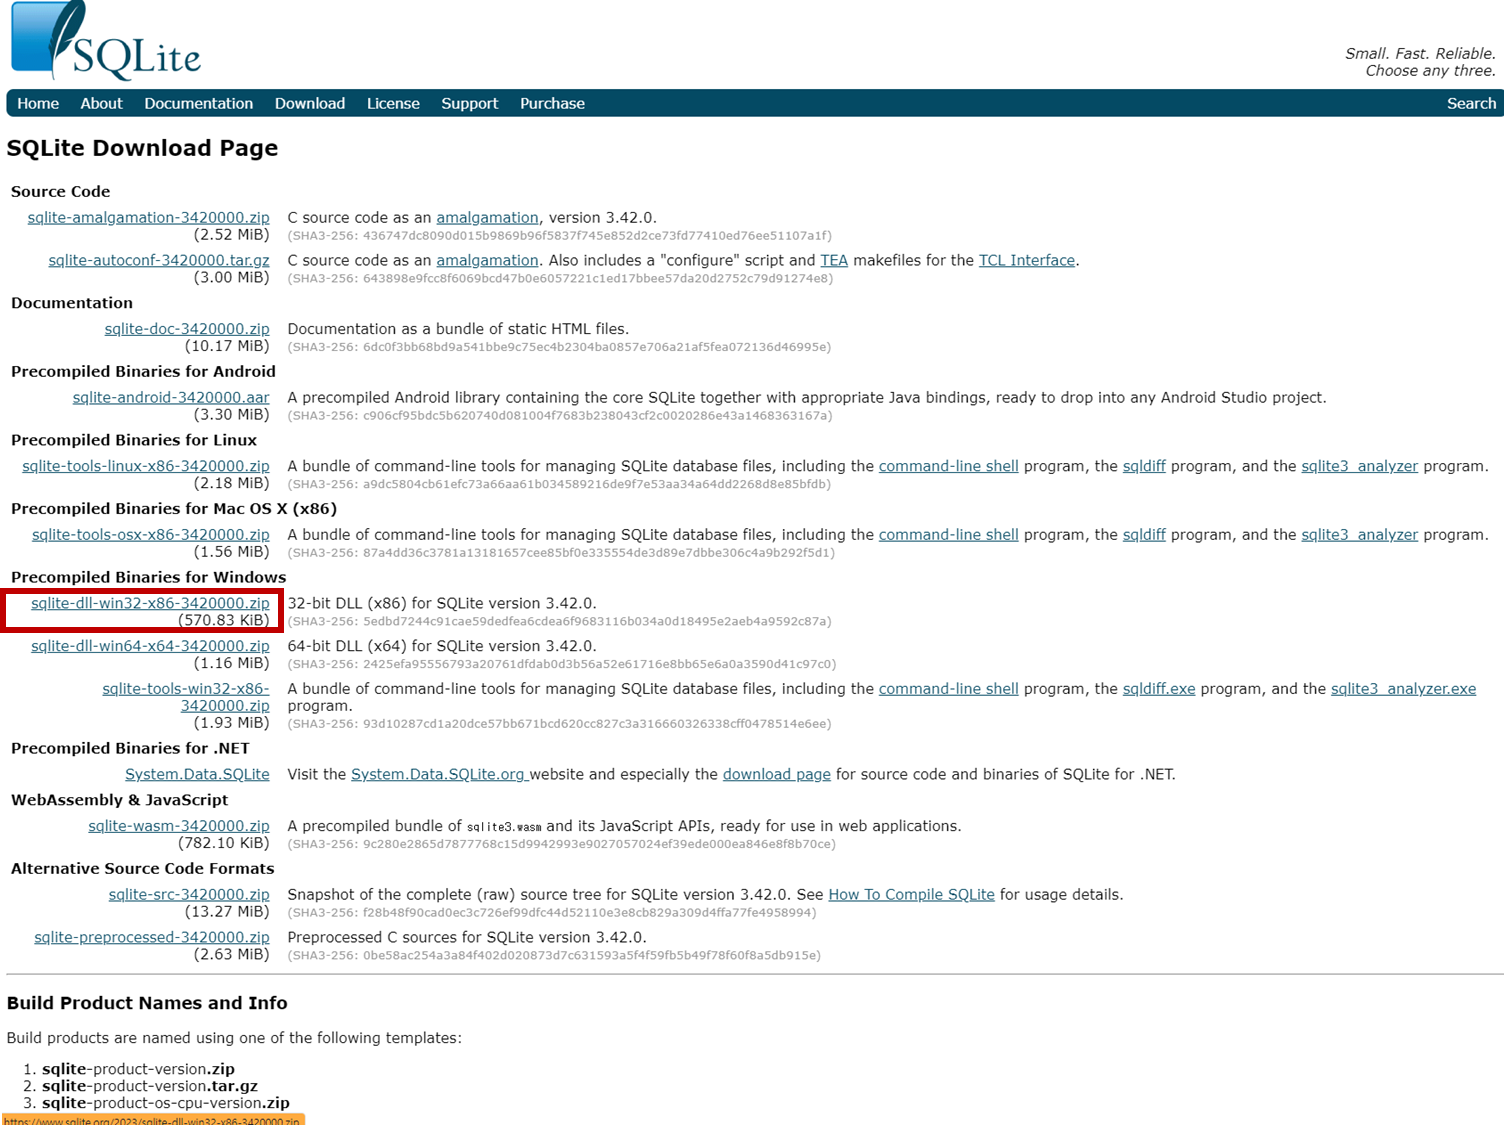Click the Precompiled Binaries for Windows heading
The image size is (1504, 1125).
coord(148,577)
